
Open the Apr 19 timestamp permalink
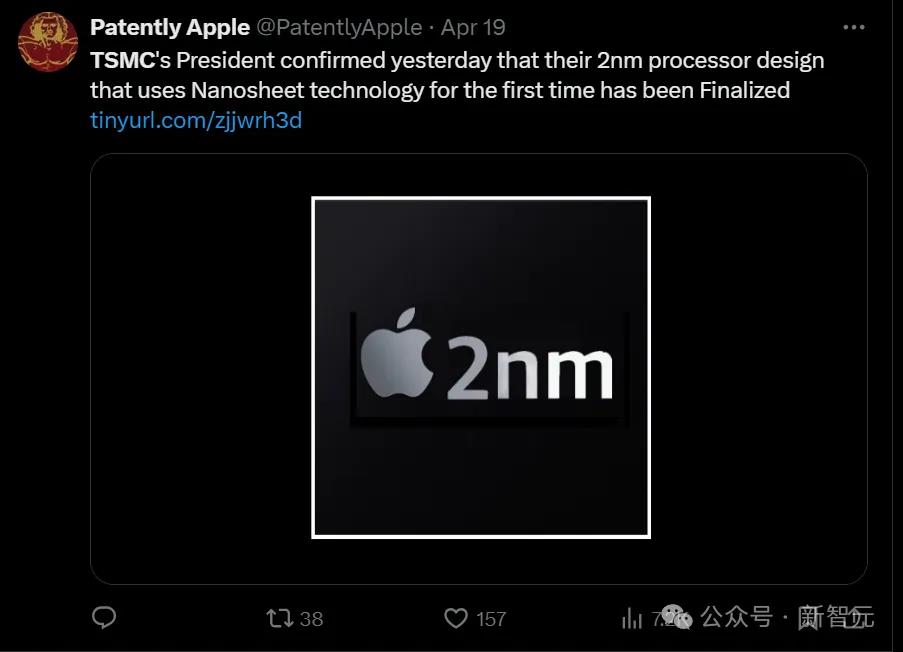[473, 28]
